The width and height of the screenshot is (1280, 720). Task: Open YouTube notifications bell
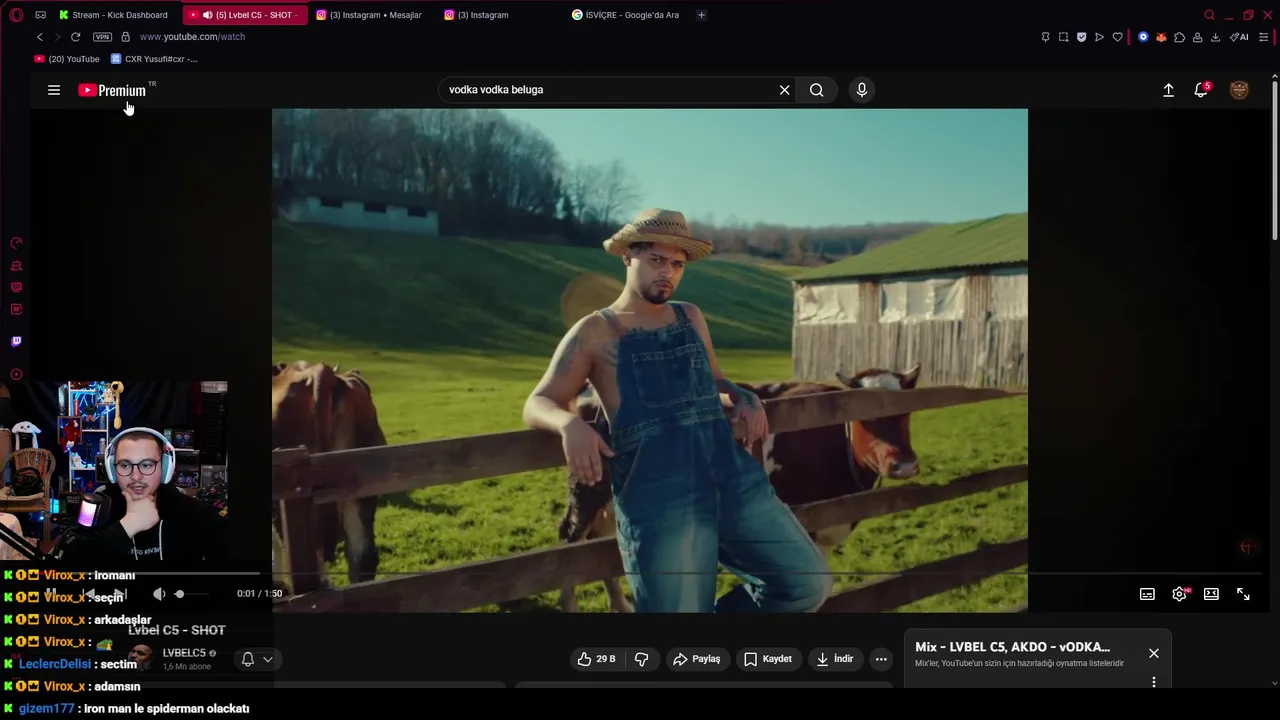(x=1201, y=90)
